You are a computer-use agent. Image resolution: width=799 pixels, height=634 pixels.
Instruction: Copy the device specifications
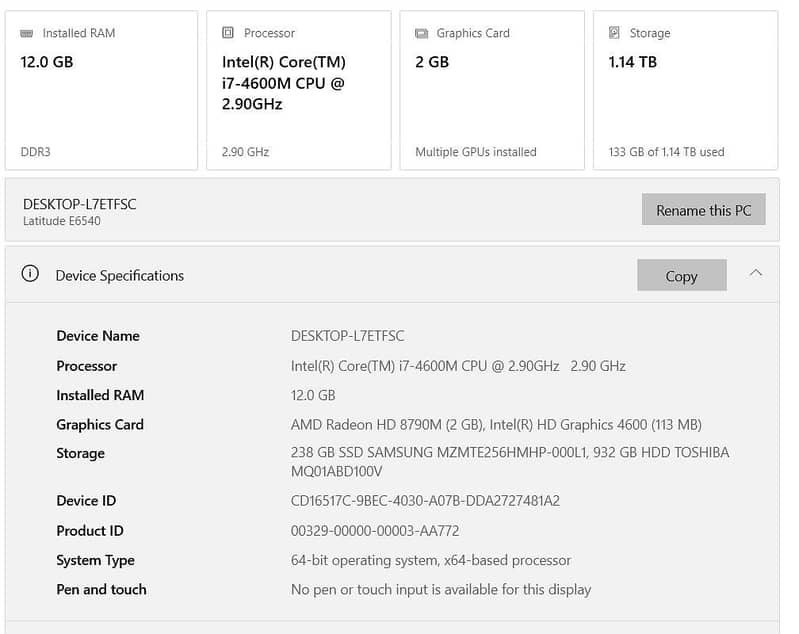682,276
